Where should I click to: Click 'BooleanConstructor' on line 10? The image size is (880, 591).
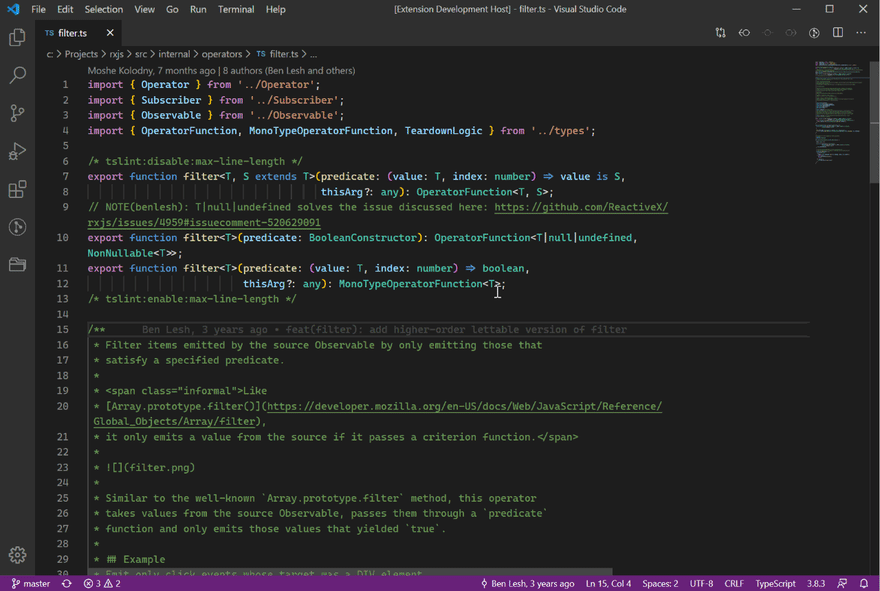coord(363,238)
